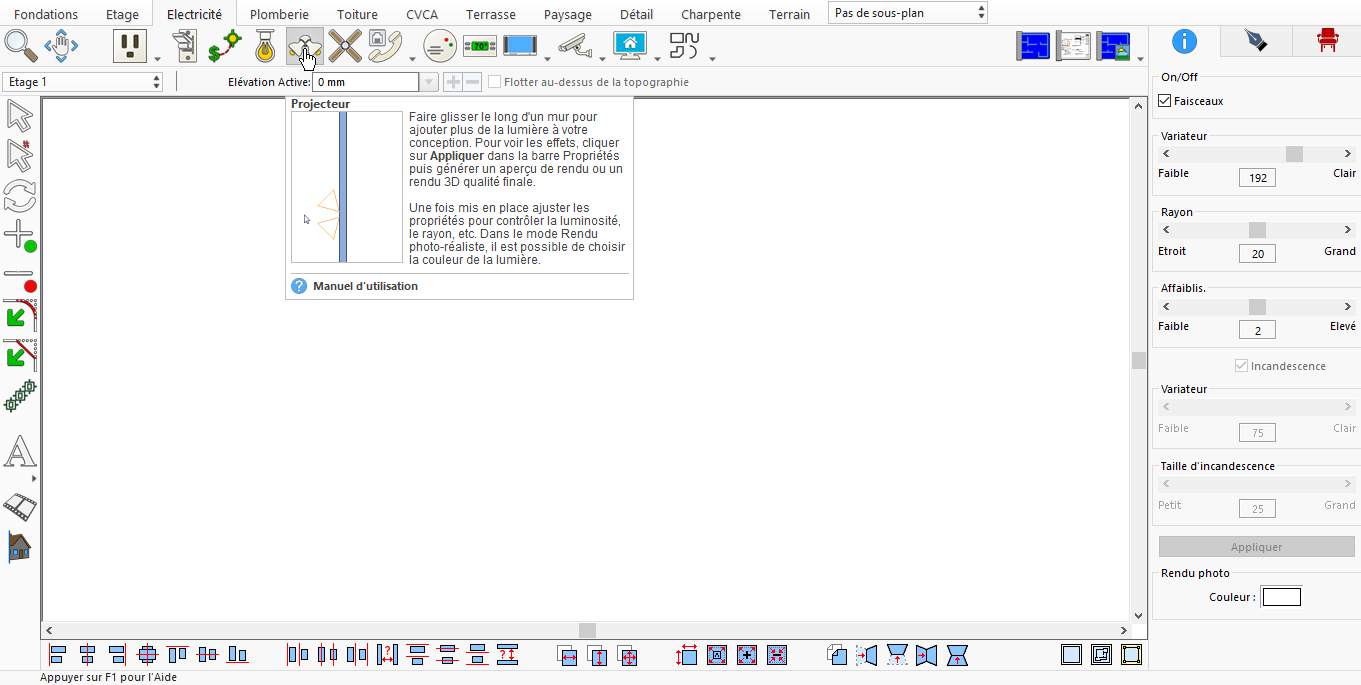Select the smart home monitor tool
This screenshot has width=1361, height=685.
point(630,45)
